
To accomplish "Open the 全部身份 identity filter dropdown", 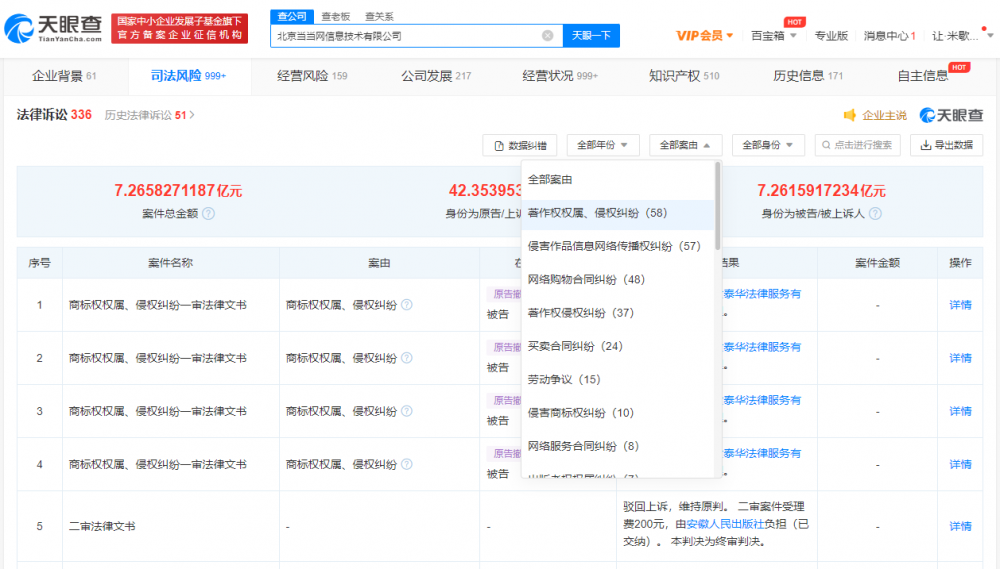I will [768, 145].
